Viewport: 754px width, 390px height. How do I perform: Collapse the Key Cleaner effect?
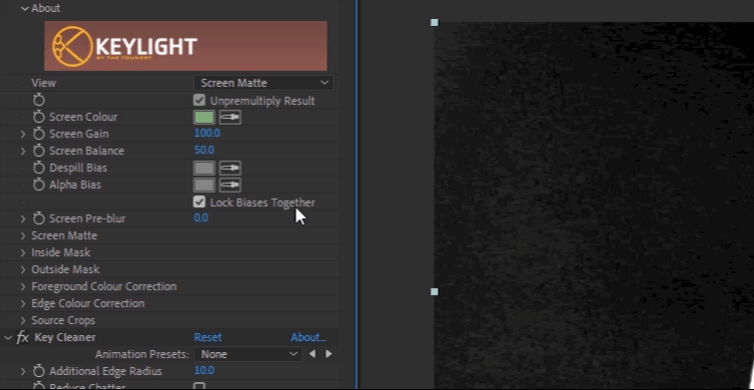coord(8,338)
